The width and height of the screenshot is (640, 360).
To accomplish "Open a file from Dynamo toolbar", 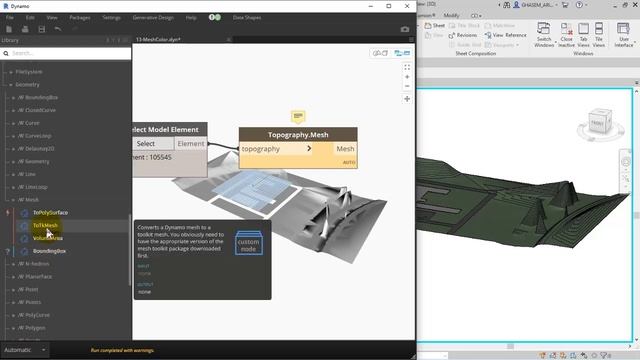I will pyautogui.click(x=25, y=29).
